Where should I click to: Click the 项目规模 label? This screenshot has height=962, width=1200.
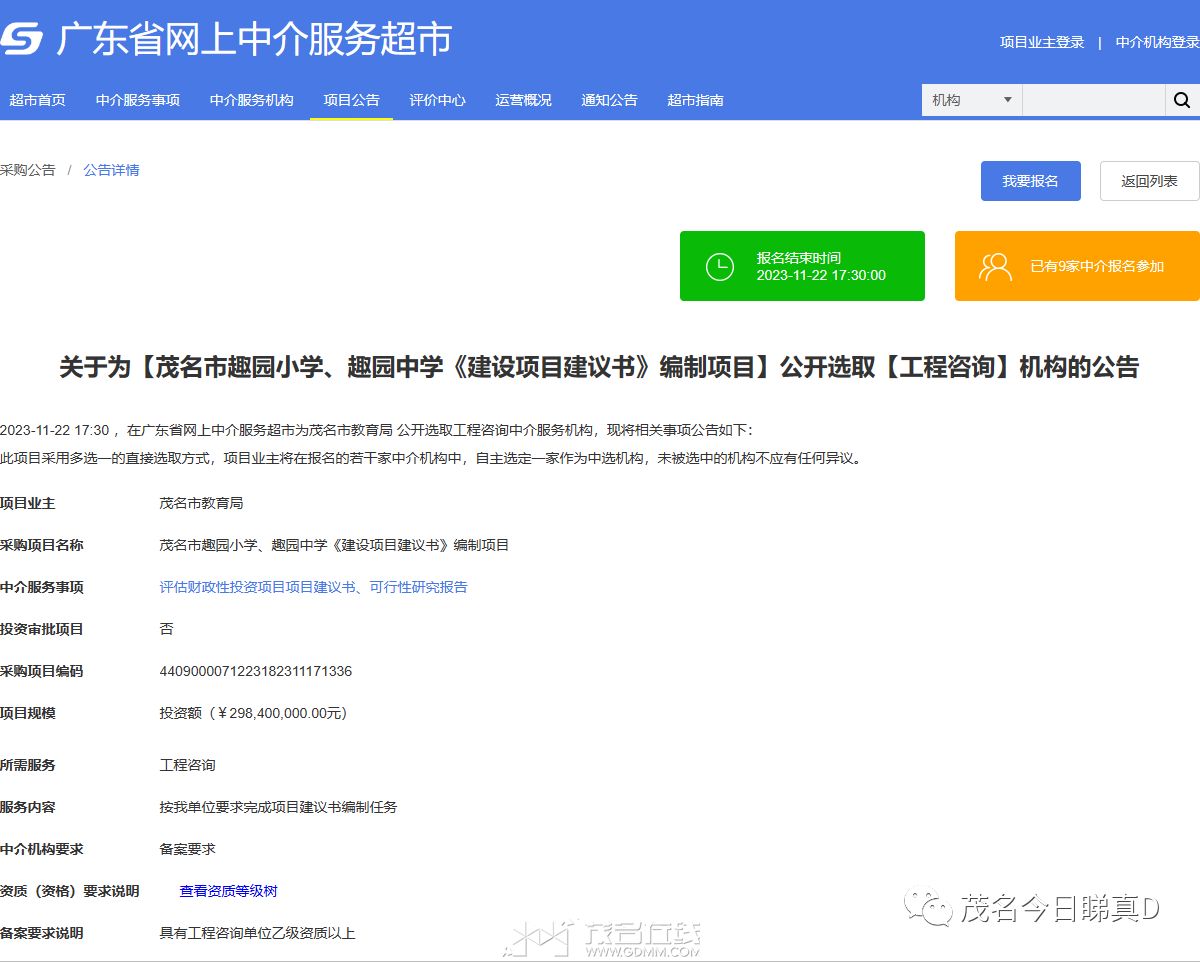[x=28, y=713]
